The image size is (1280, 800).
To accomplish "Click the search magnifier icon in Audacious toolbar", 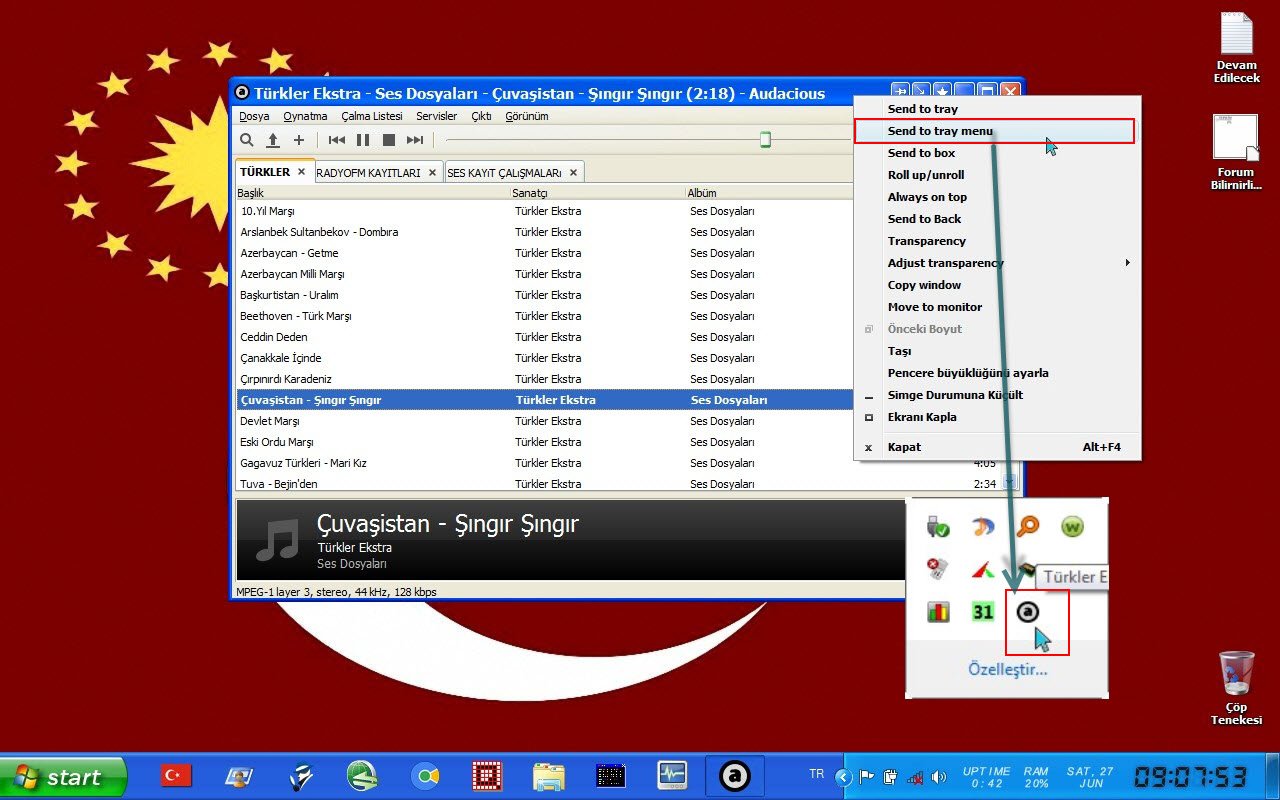I will [247, 140].
